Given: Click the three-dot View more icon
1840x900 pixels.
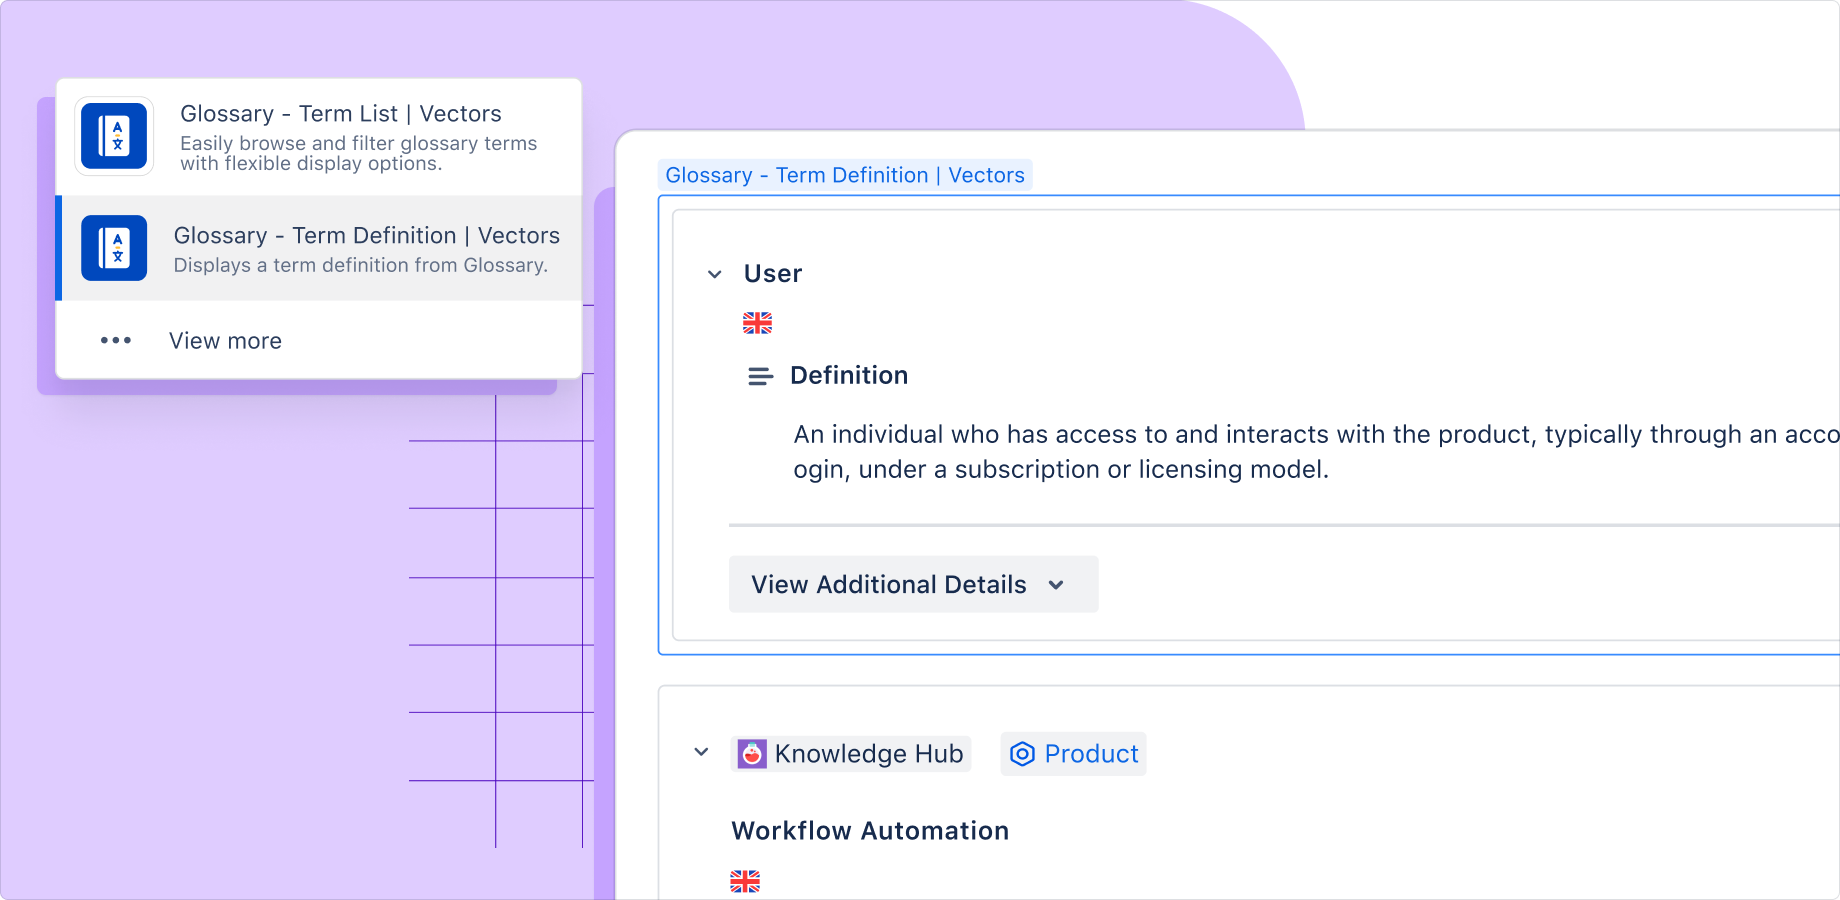Looking at the screenshot, I should [116, 341].
